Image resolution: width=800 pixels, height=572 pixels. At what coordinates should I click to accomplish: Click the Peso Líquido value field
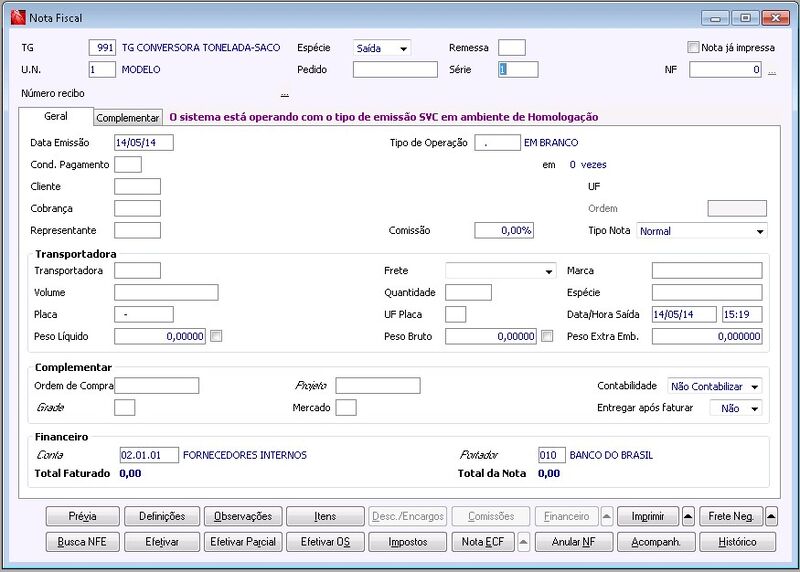point(160,336)
